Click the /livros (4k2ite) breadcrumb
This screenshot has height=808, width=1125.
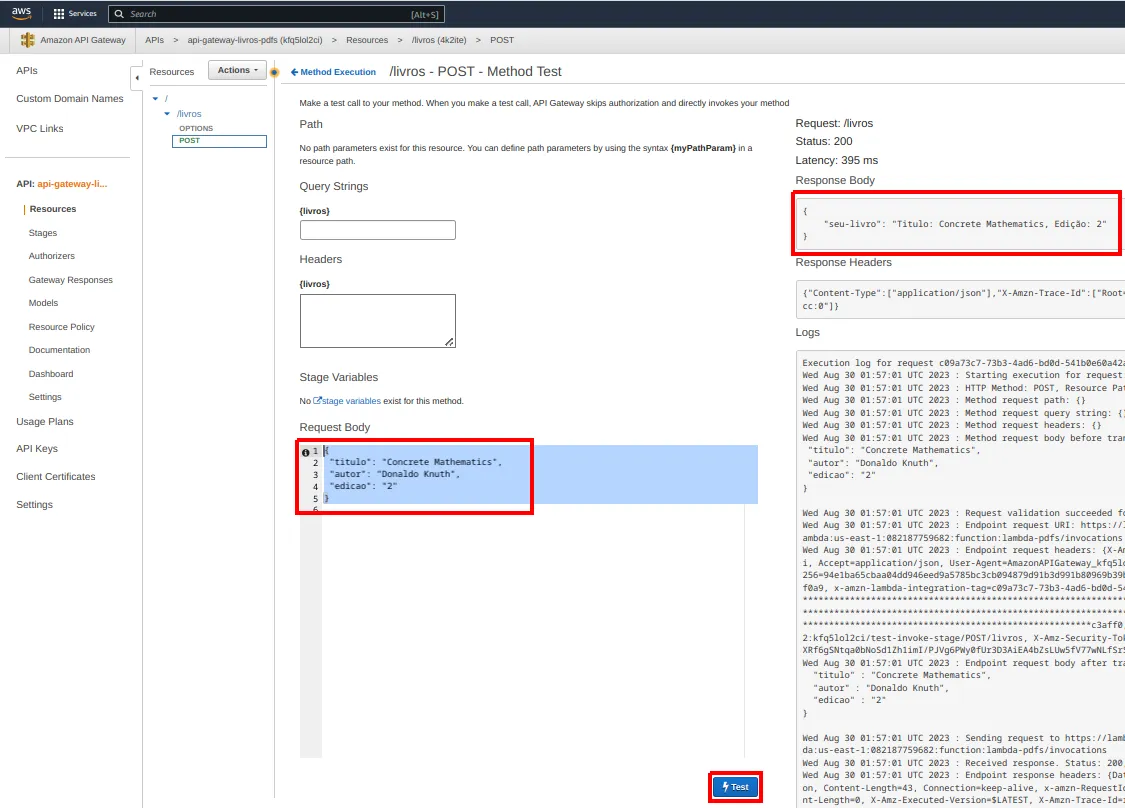(x=439, y=40)
